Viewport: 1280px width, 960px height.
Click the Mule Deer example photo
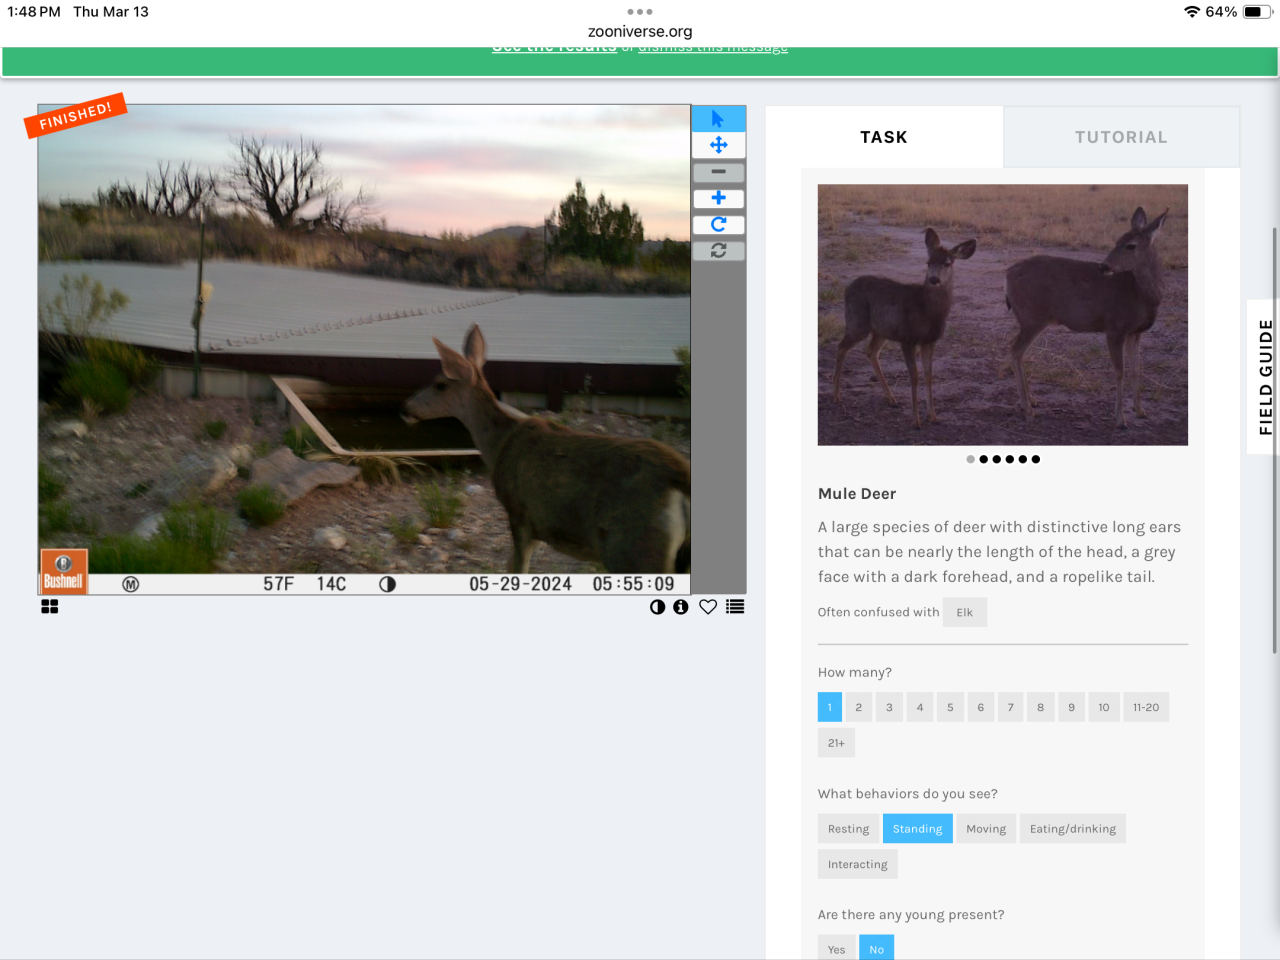[x=1002, y=315]
